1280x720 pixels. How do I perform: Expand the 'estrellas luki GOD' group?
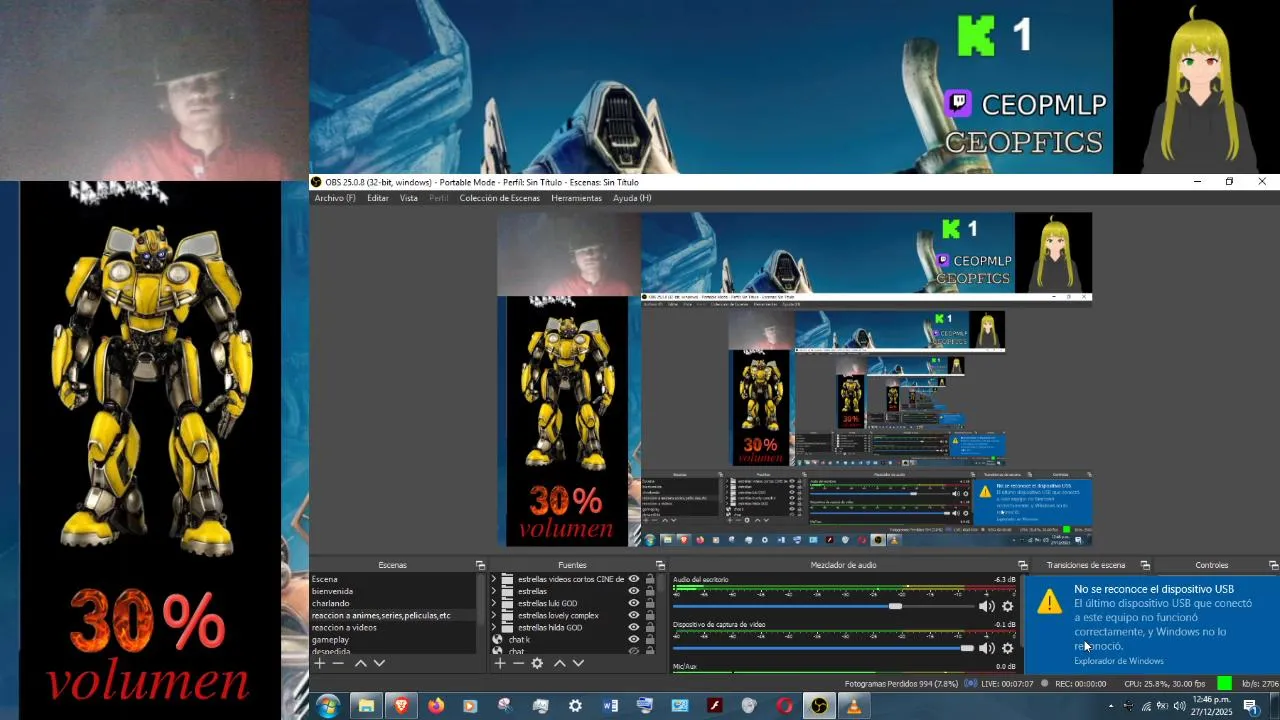click(494, 603)
